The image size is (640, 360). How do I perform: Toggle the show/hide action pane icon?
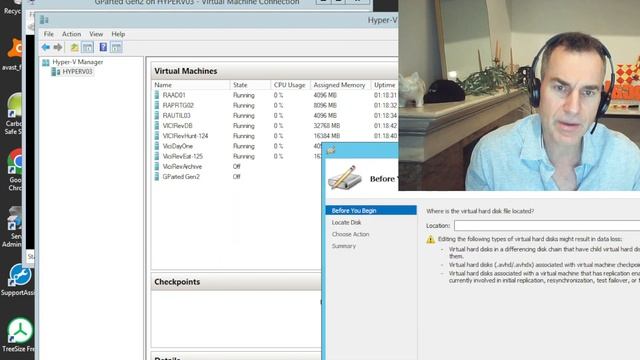coord(116,47)
